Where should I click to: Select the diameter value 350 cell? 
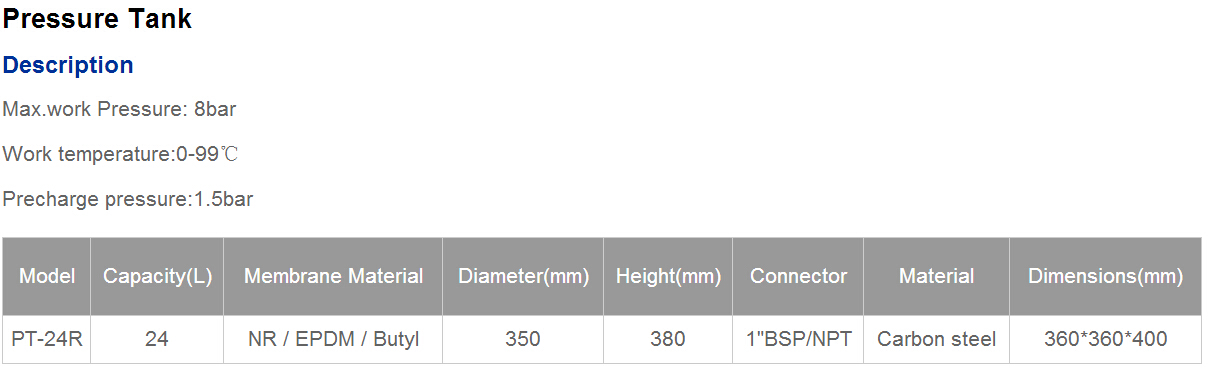point(523,339)
